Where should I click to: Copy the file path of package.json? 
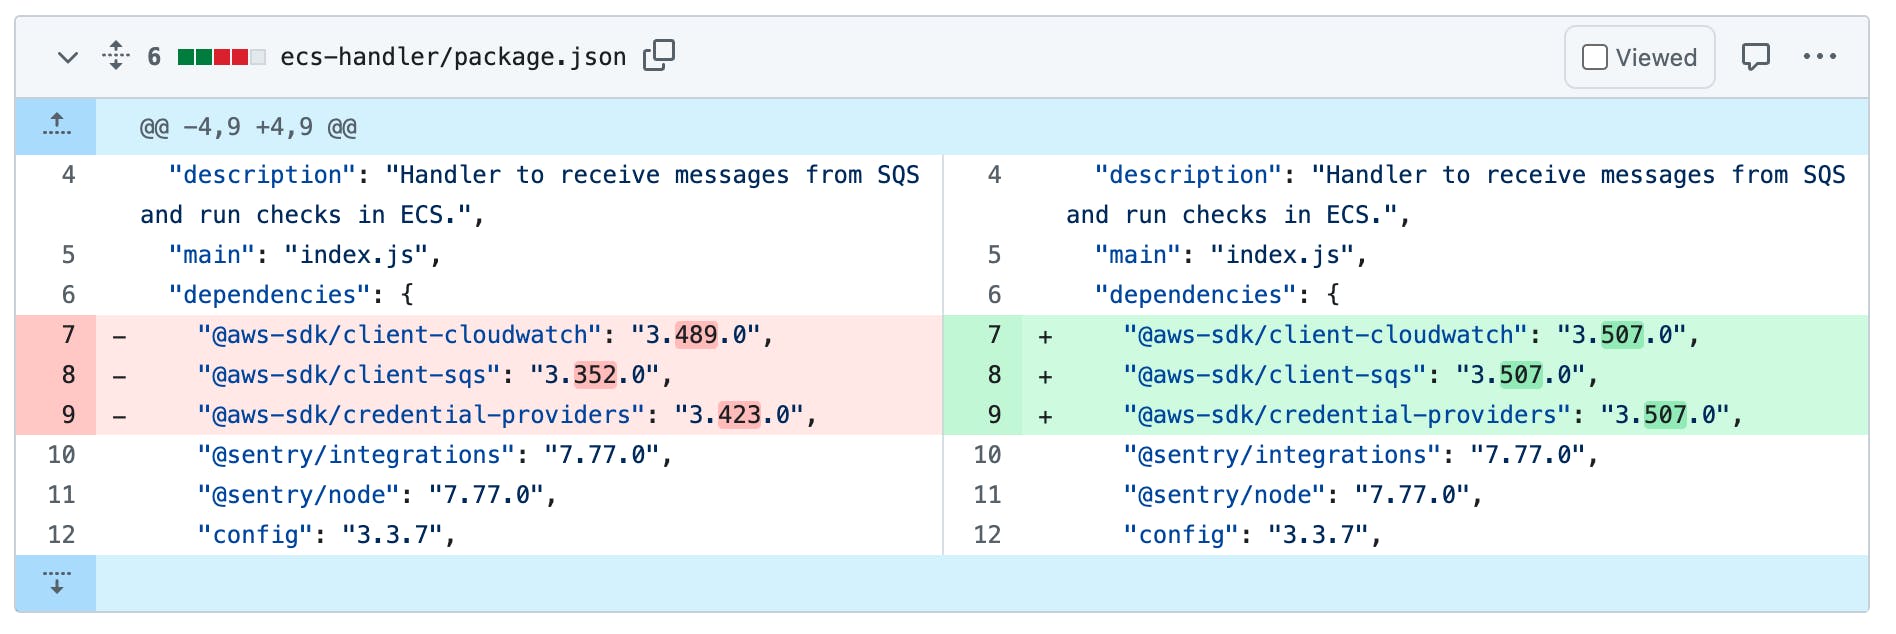click(659, 56)
